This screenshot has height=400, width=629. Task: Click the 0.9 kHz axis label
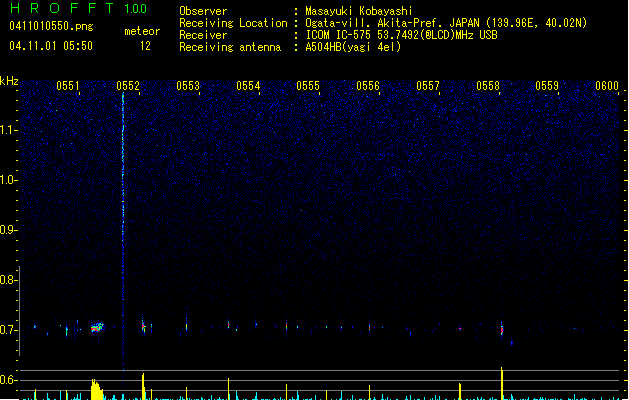tap(8, 230)
